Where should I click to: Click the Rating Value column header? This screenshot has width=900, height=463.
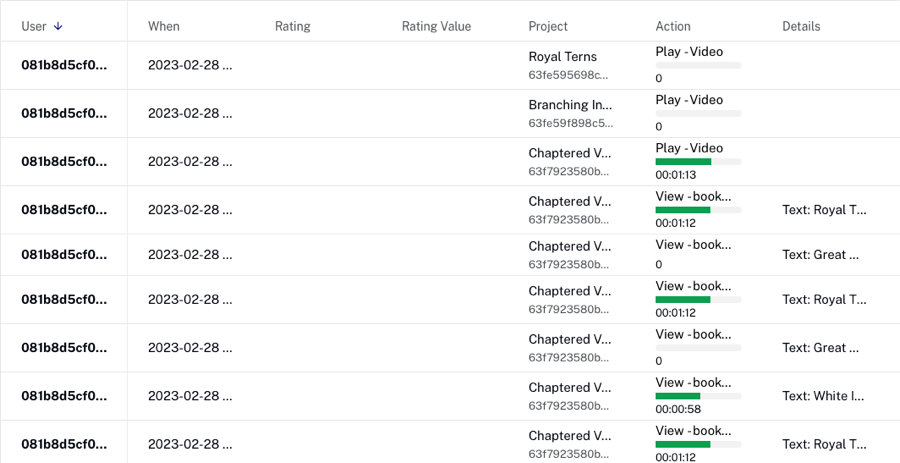point(436,26)
